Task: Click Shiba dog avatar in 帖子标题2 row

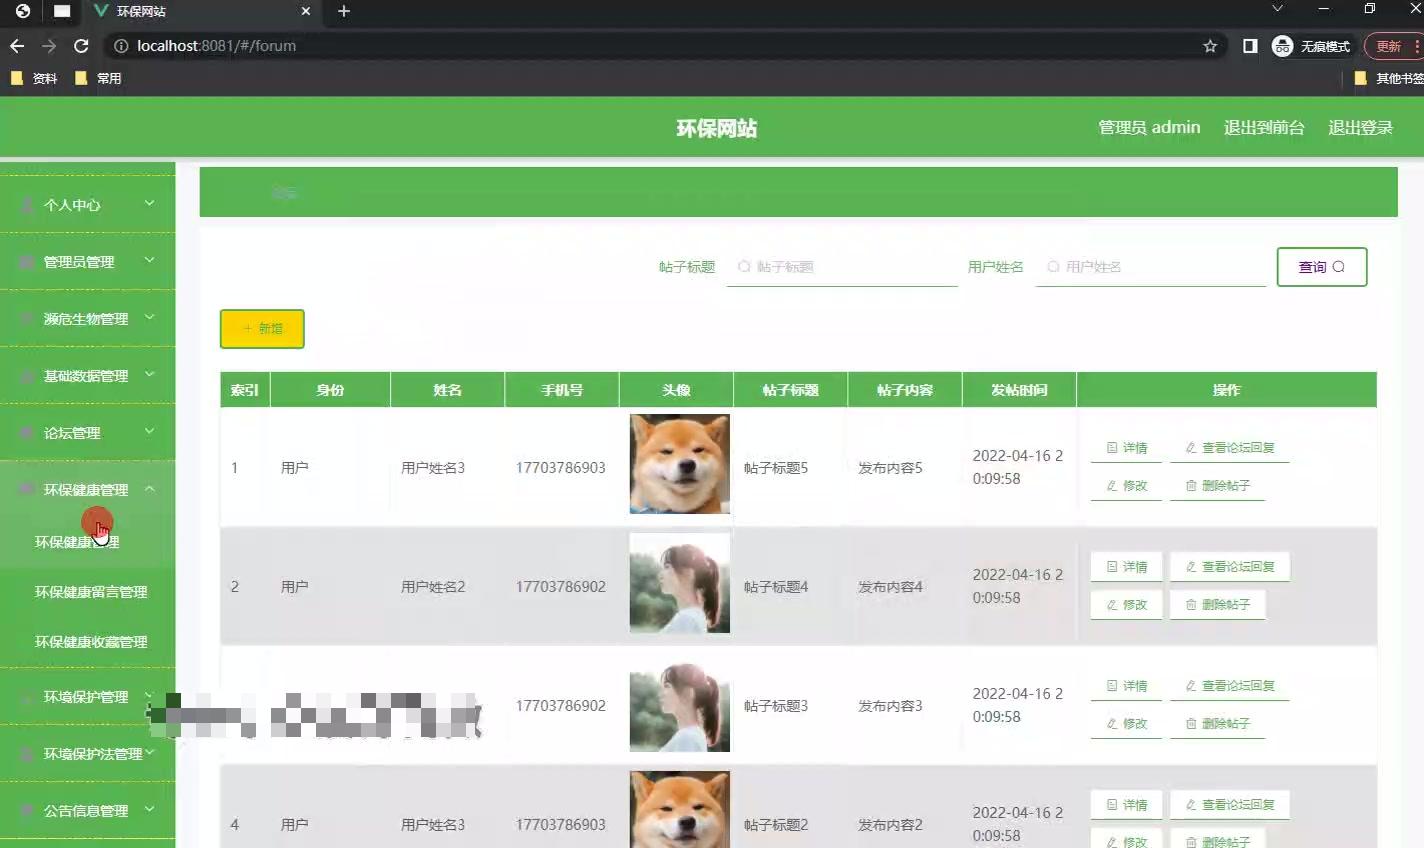Action: click(x=680, y=810)
